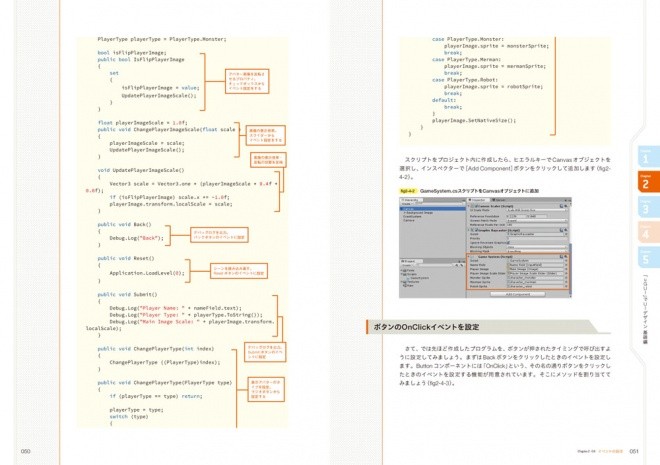Open object picker for Name Field
Viewport: 660px width, 465px height.
coord(566,265)
